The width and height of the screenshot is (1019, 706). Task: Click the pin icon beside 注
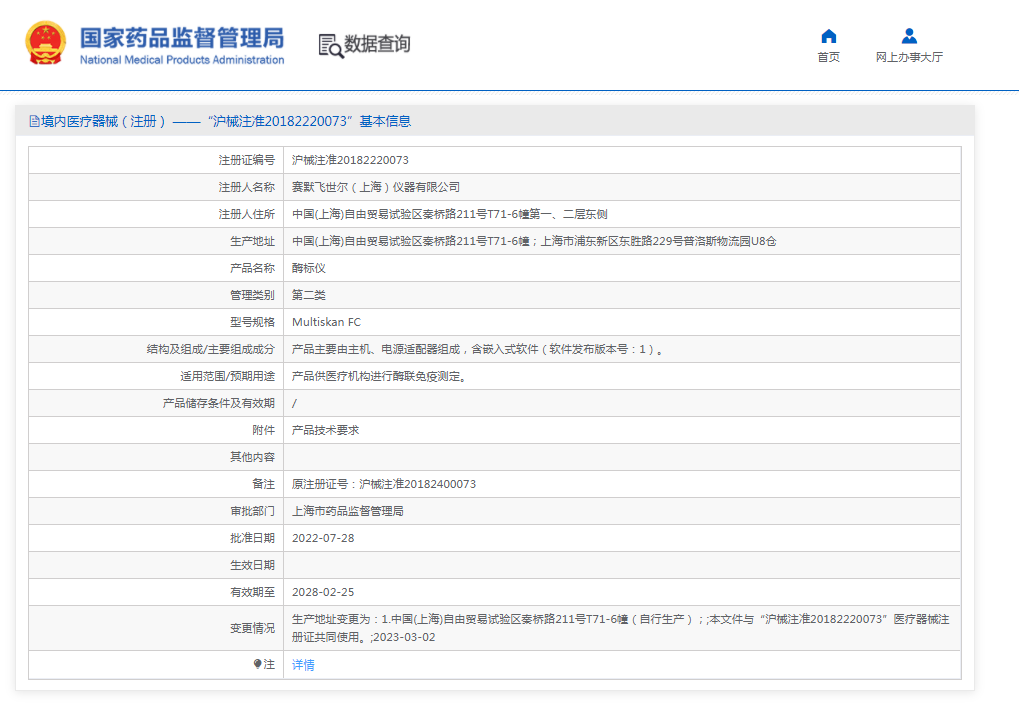click(x=257, y=664)
